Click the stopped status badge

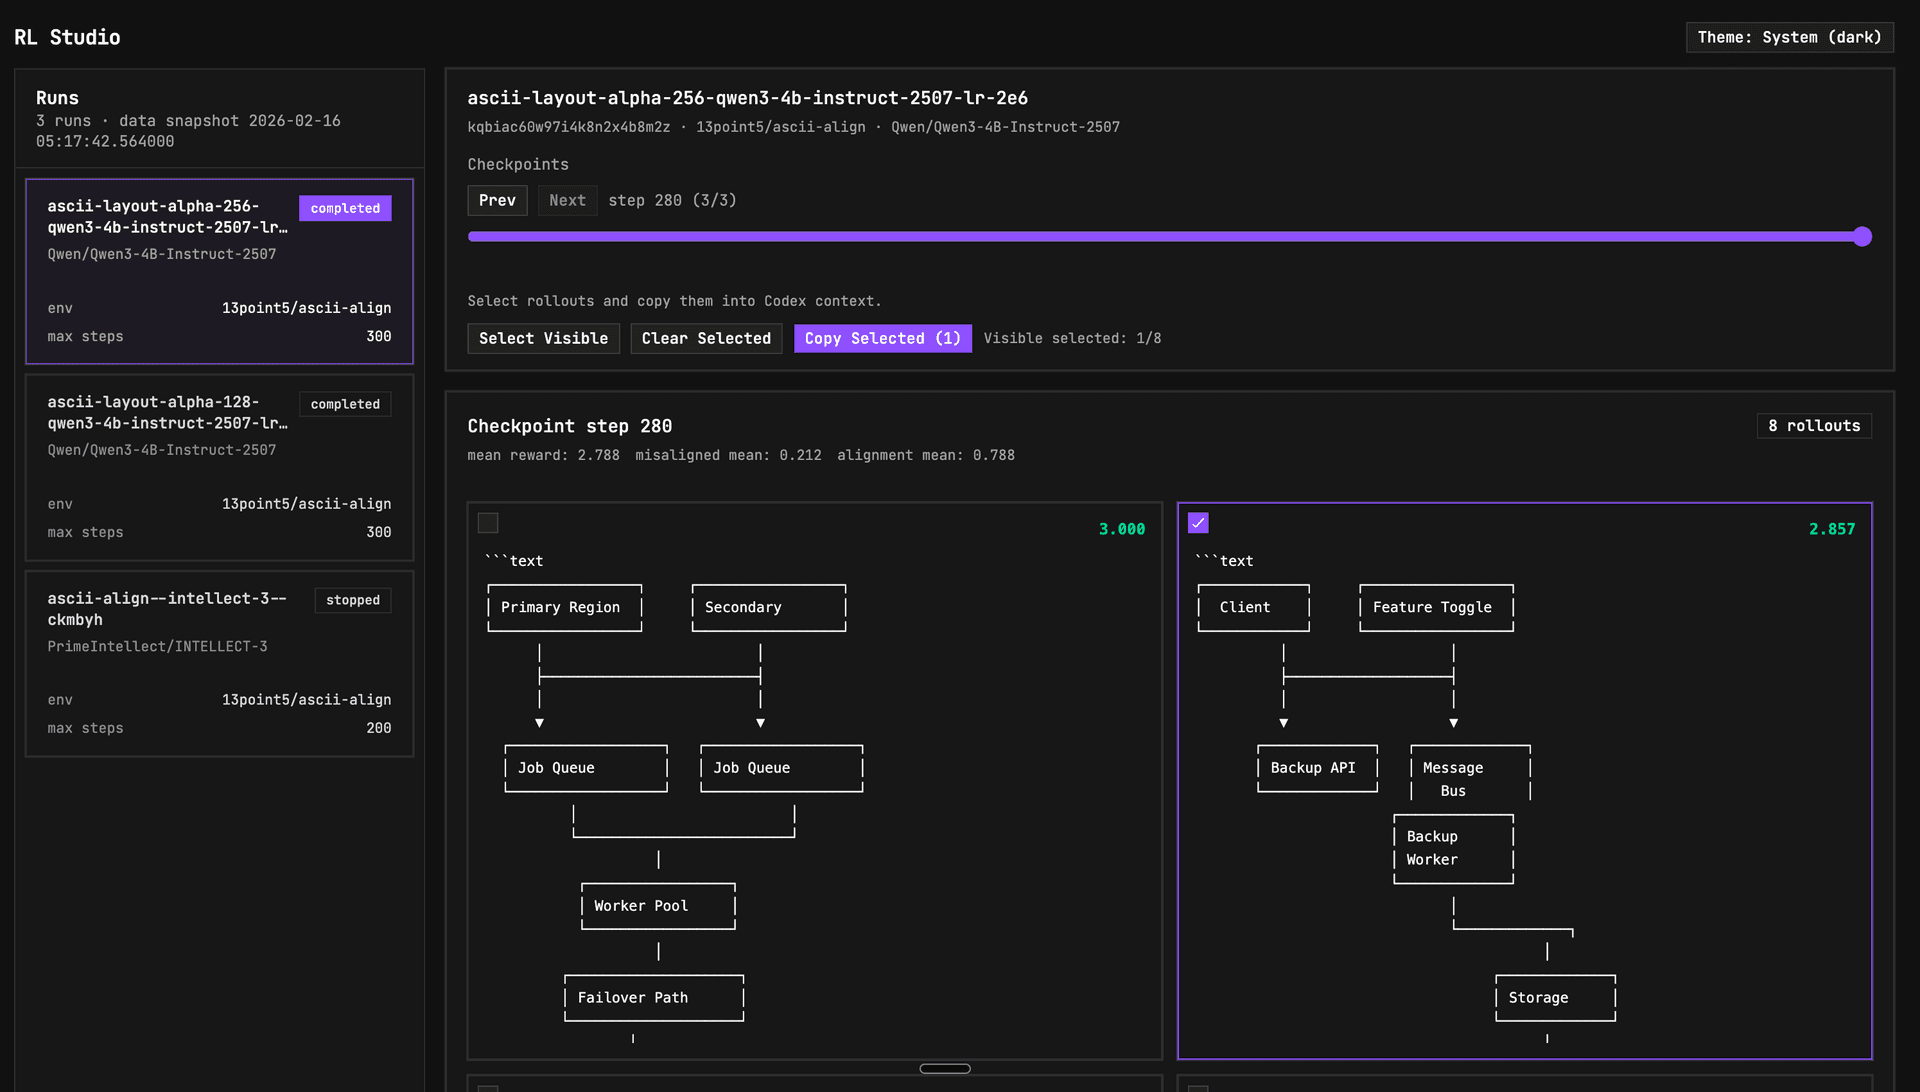pyautogui.click(x=352, y=600)
